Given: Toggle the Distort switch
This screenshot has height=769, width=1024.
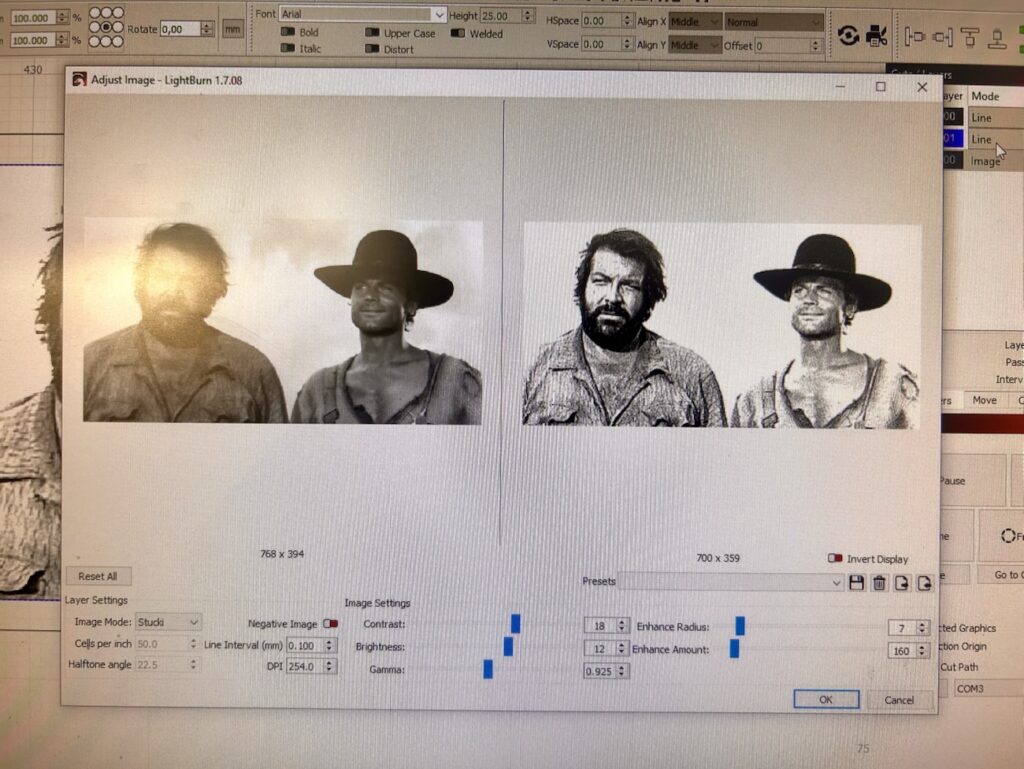Looking at the screenshot, I should [372, 49].
